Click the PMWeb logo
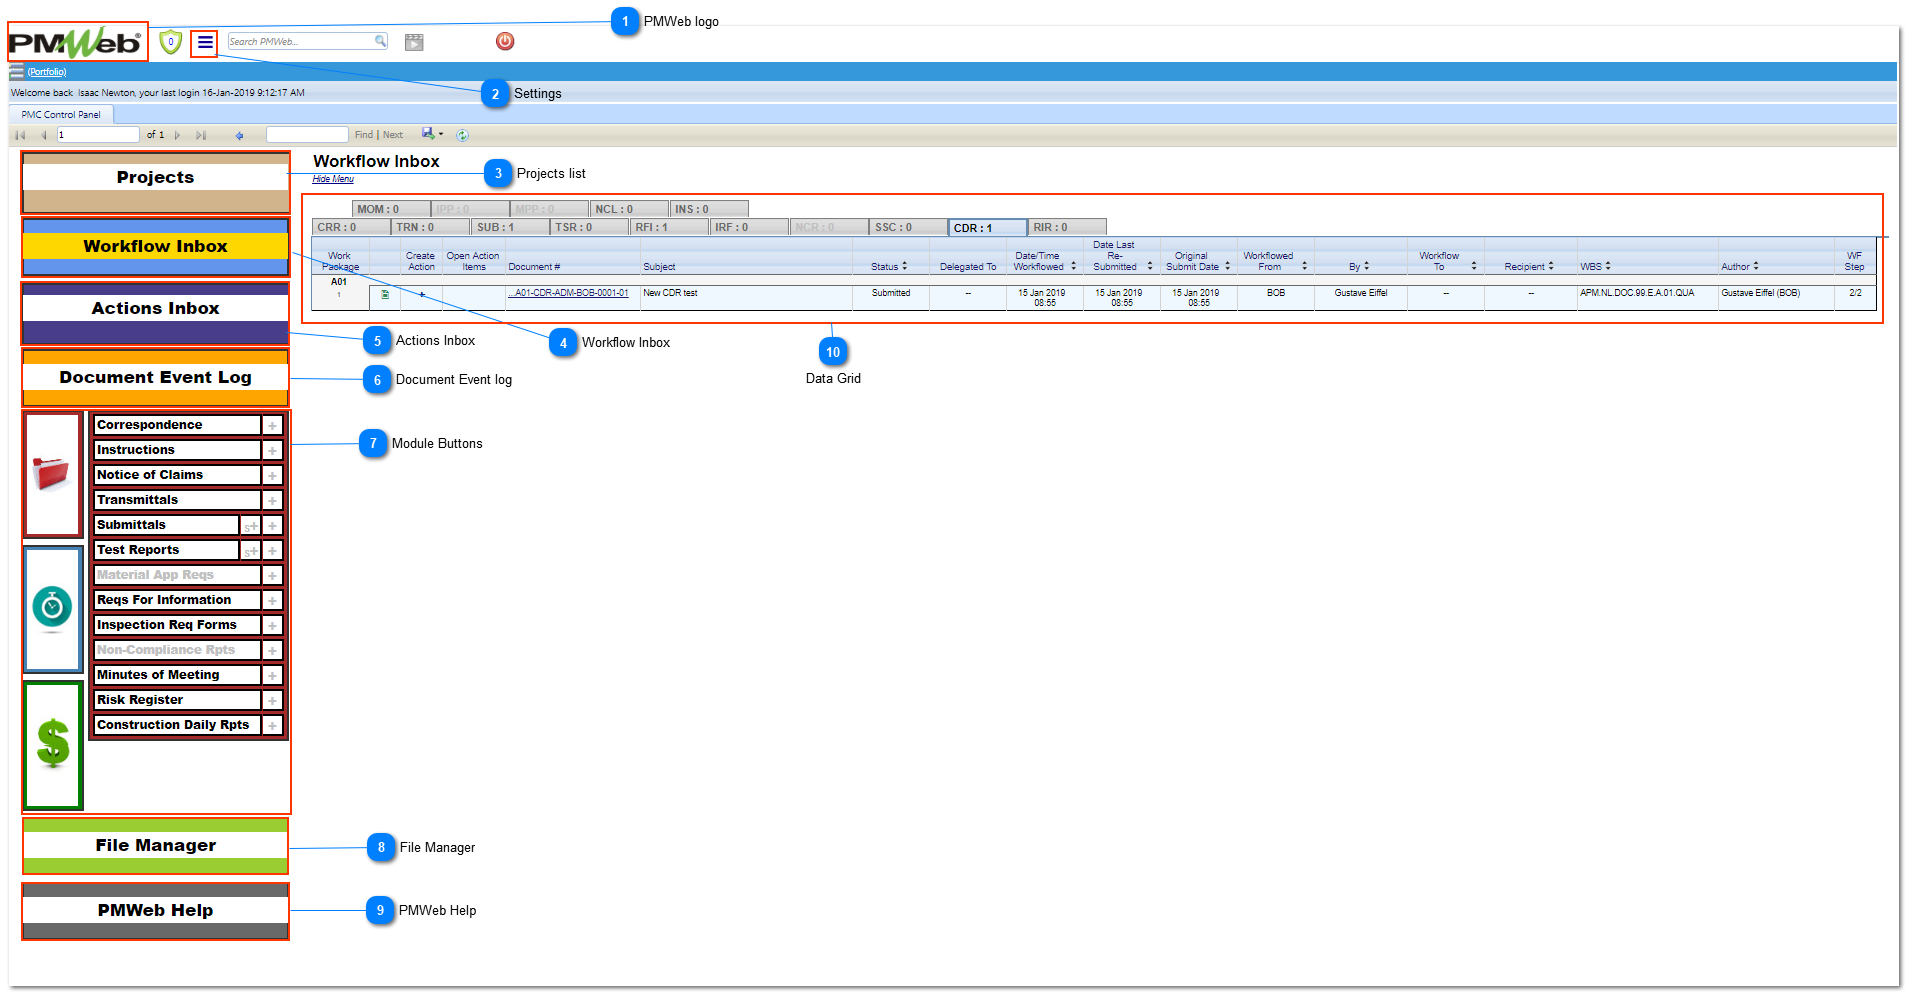1908x995 pixels. pyautogui.click(x=77, y=43)
